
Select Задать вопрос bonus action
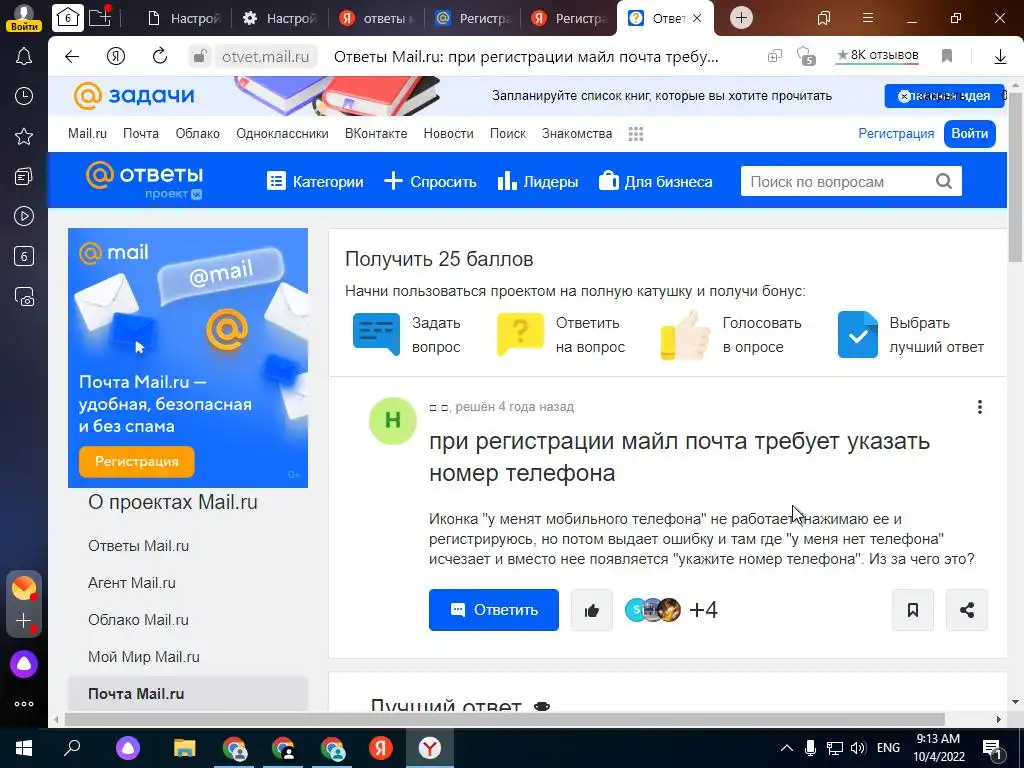(x=407, y=334)
